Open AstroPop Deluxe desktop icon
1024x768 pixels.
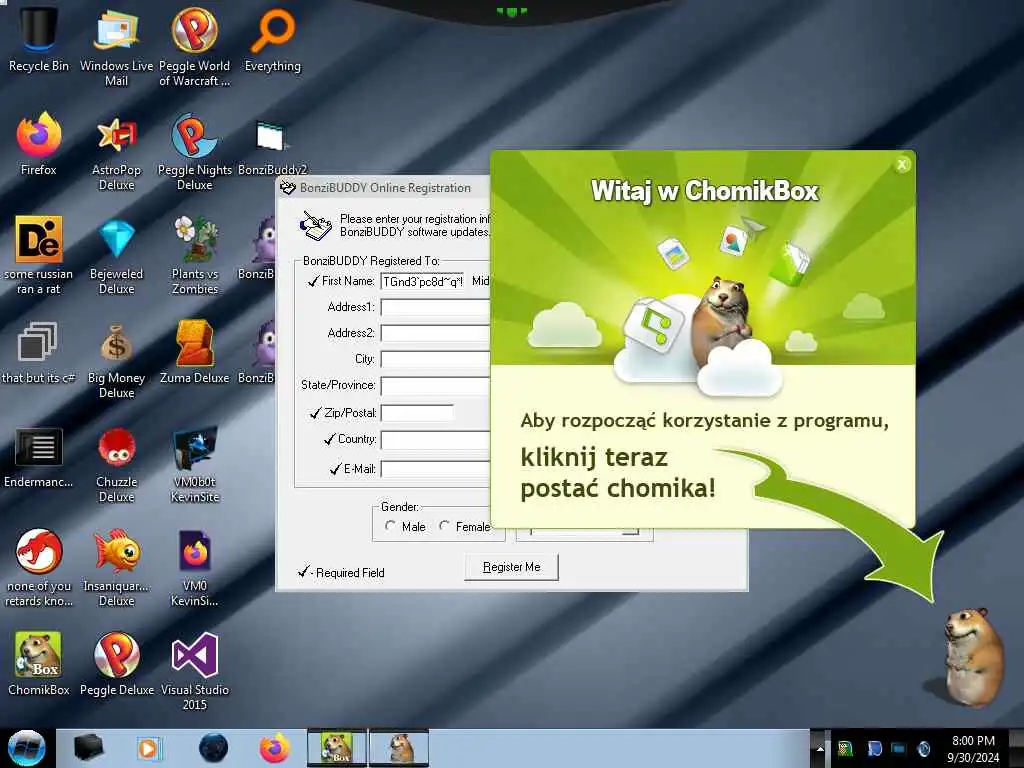(x=116, y=152)
